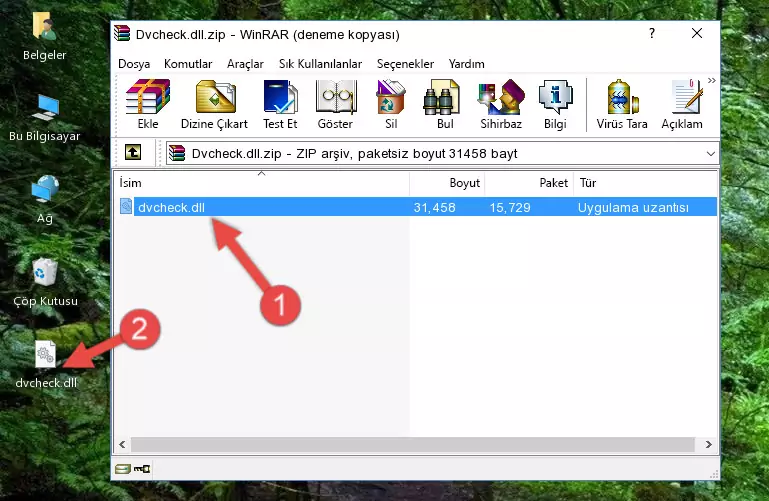
Task: Open the Komutlar menu
Action: pyautogui.click(x=188, y=64)
